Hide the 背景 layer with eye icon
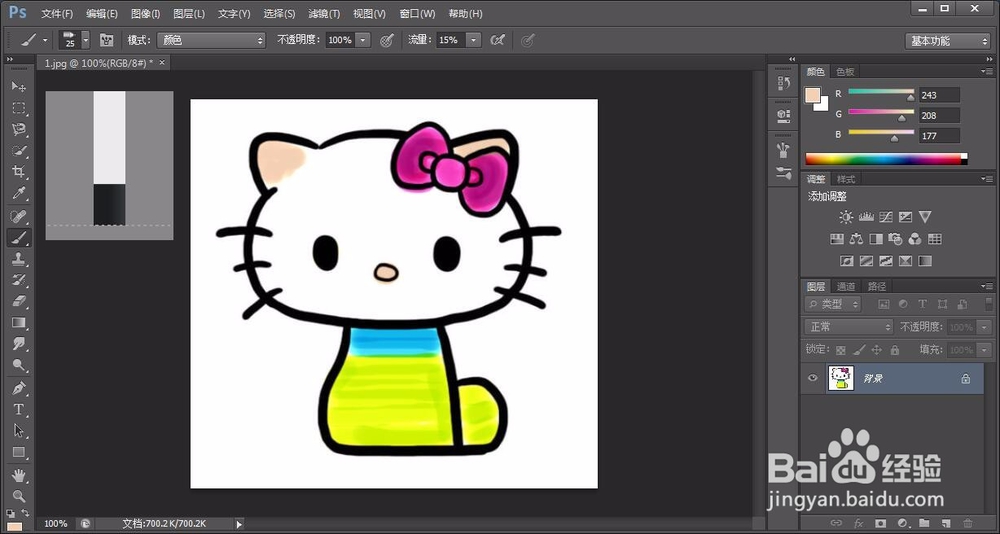Image resolution: width=1000 pixels, height=534 pixels. point(812,378)
